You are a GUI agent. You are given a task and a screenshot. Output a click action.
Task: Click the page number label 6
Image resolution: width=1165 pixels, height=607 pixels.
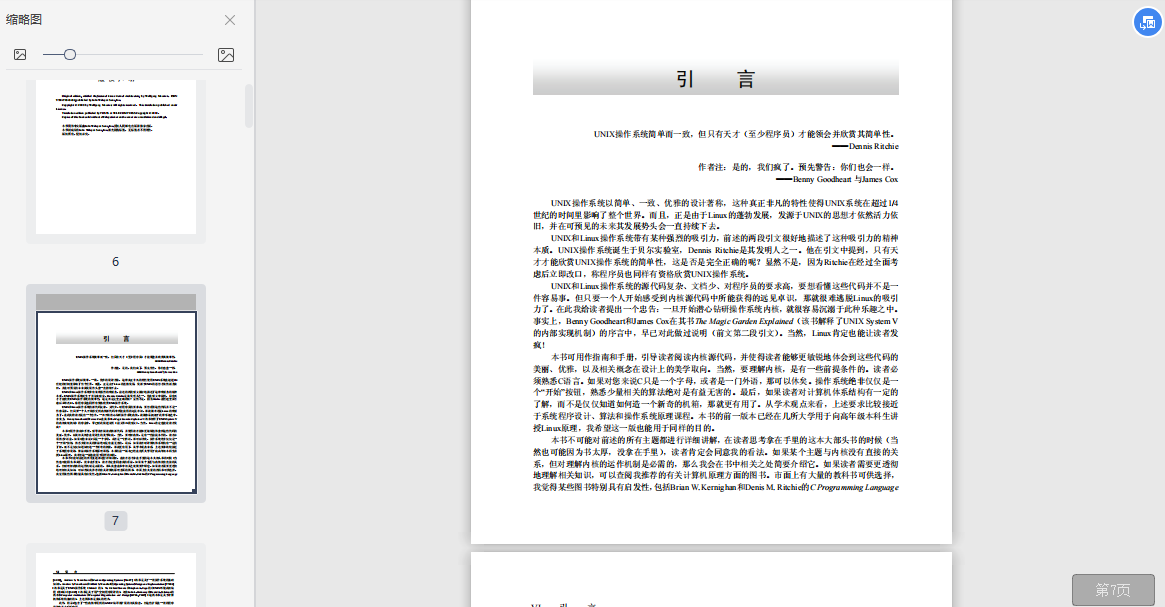115,262
